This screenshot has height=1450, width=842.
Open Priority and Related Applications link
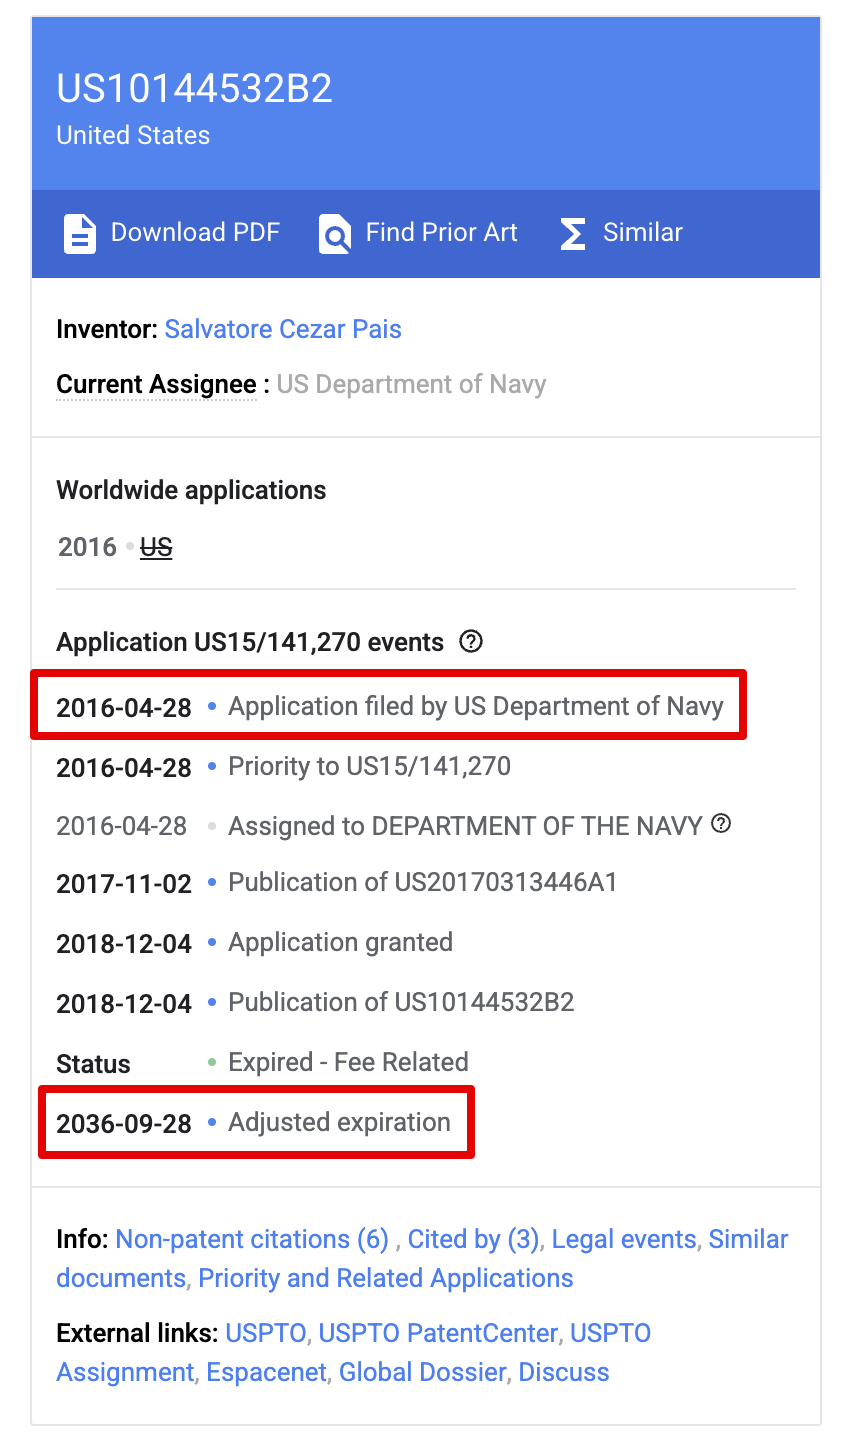386,1278
